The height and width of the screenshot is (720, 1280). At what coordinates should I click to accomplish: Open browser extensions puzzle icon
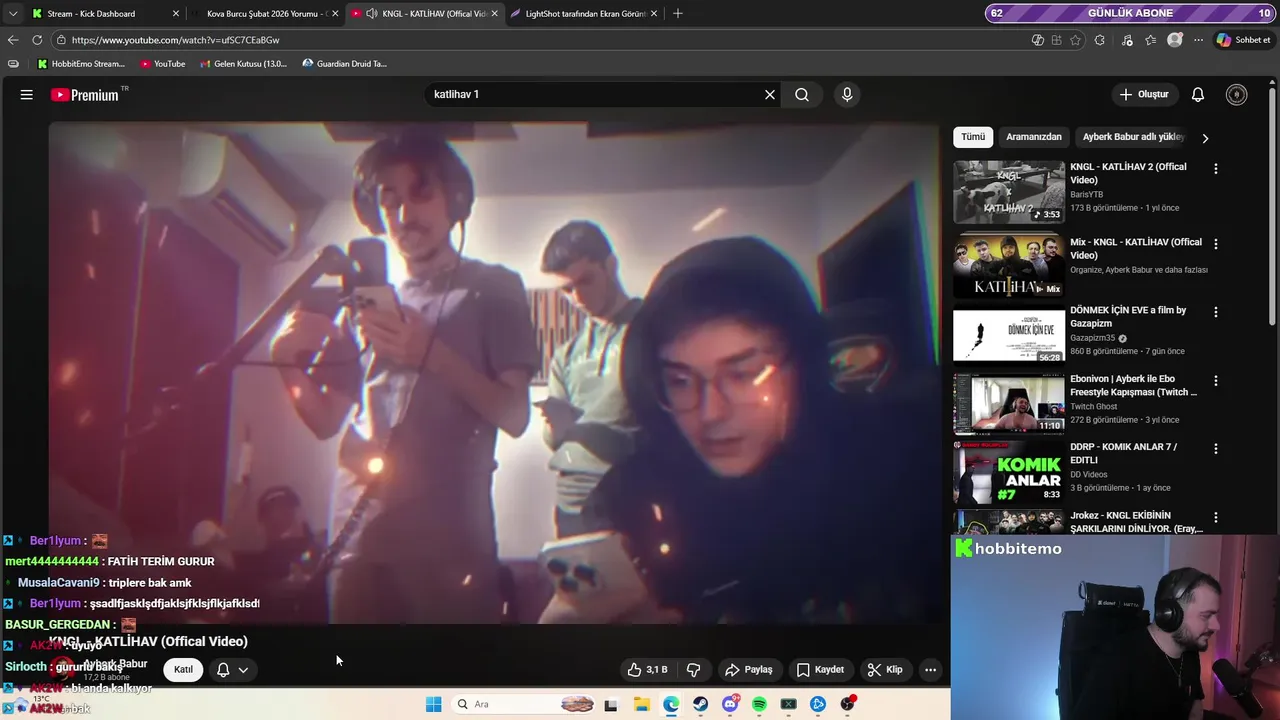pos(1100,40)
